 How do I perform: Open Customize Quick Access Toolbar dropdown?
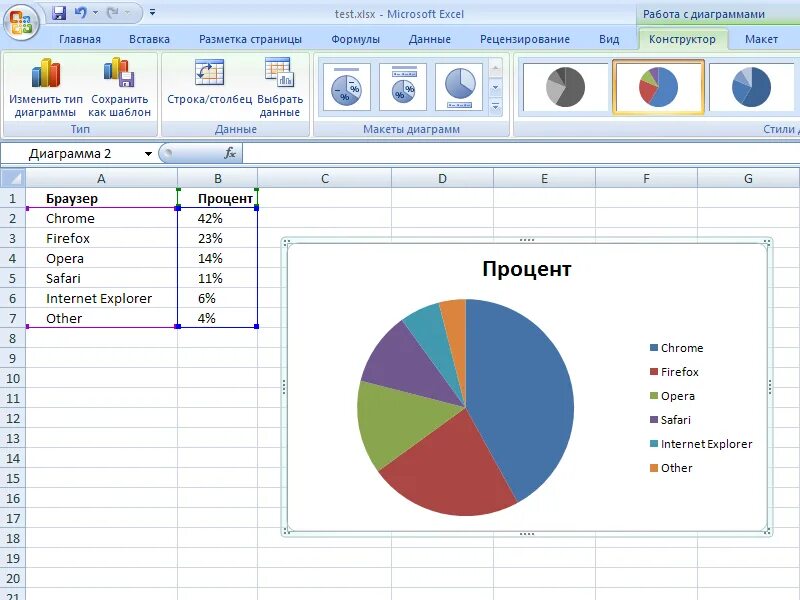click(153, 12)
